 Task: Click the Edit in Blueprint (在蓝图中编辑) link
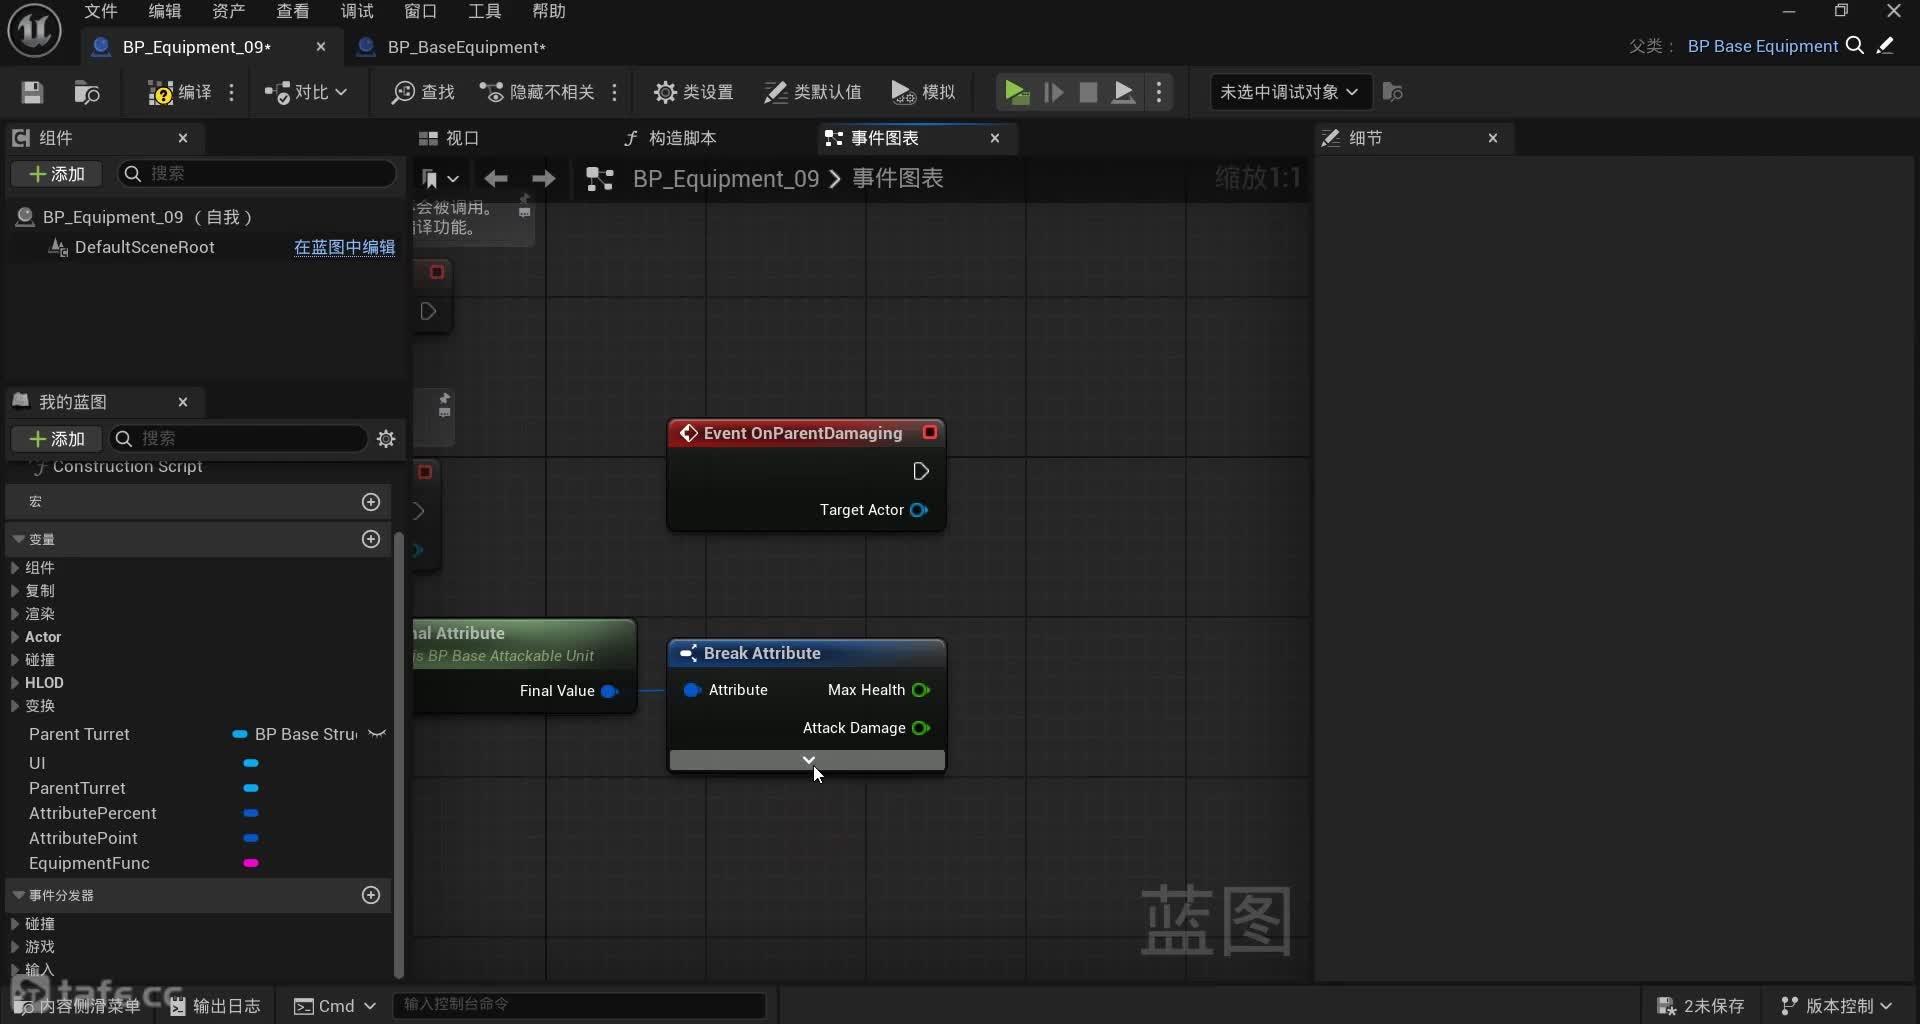point(344,247)
